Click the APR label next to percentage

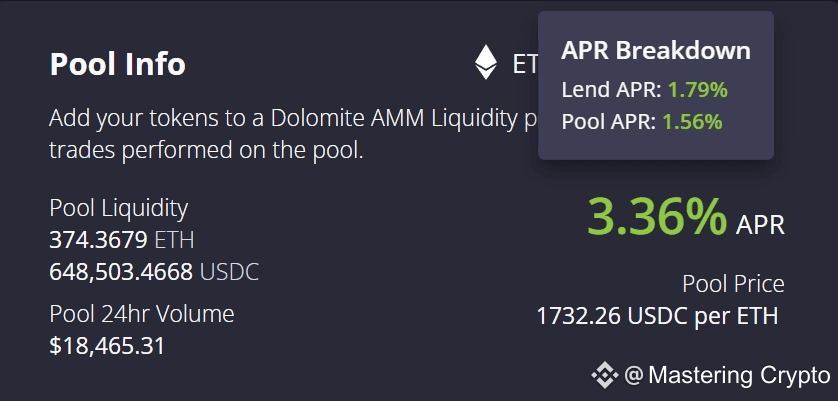[x=760, y=226]
